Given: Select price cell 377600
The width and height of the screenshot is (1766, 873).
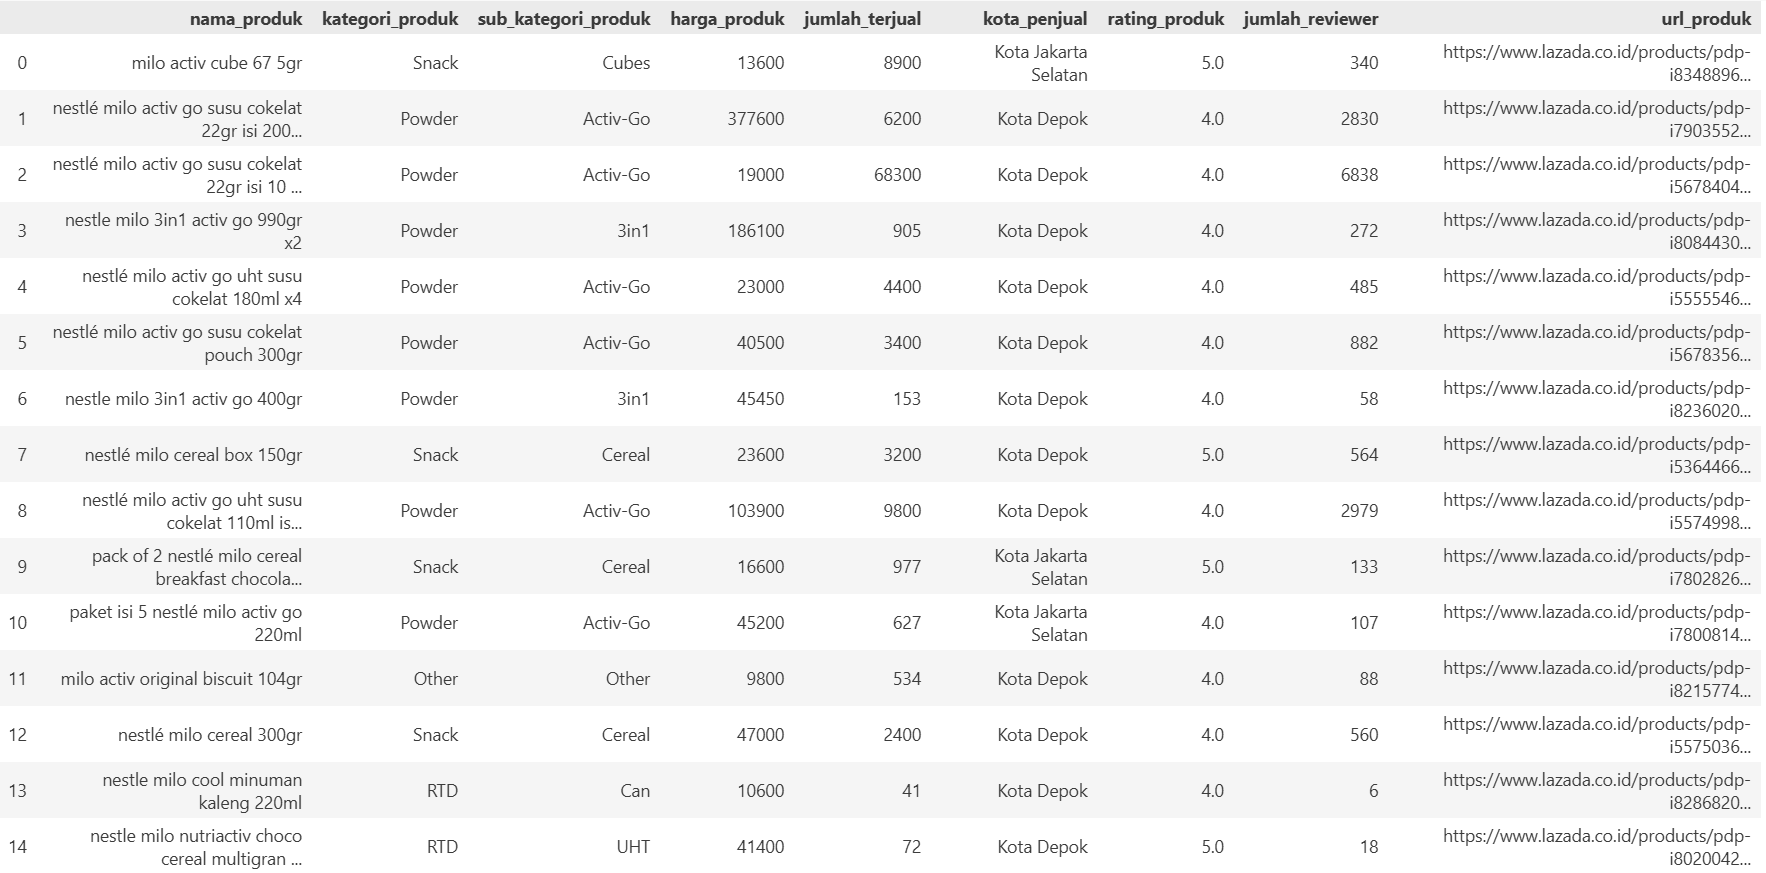Looking at the screenshot, I should 755,119.
